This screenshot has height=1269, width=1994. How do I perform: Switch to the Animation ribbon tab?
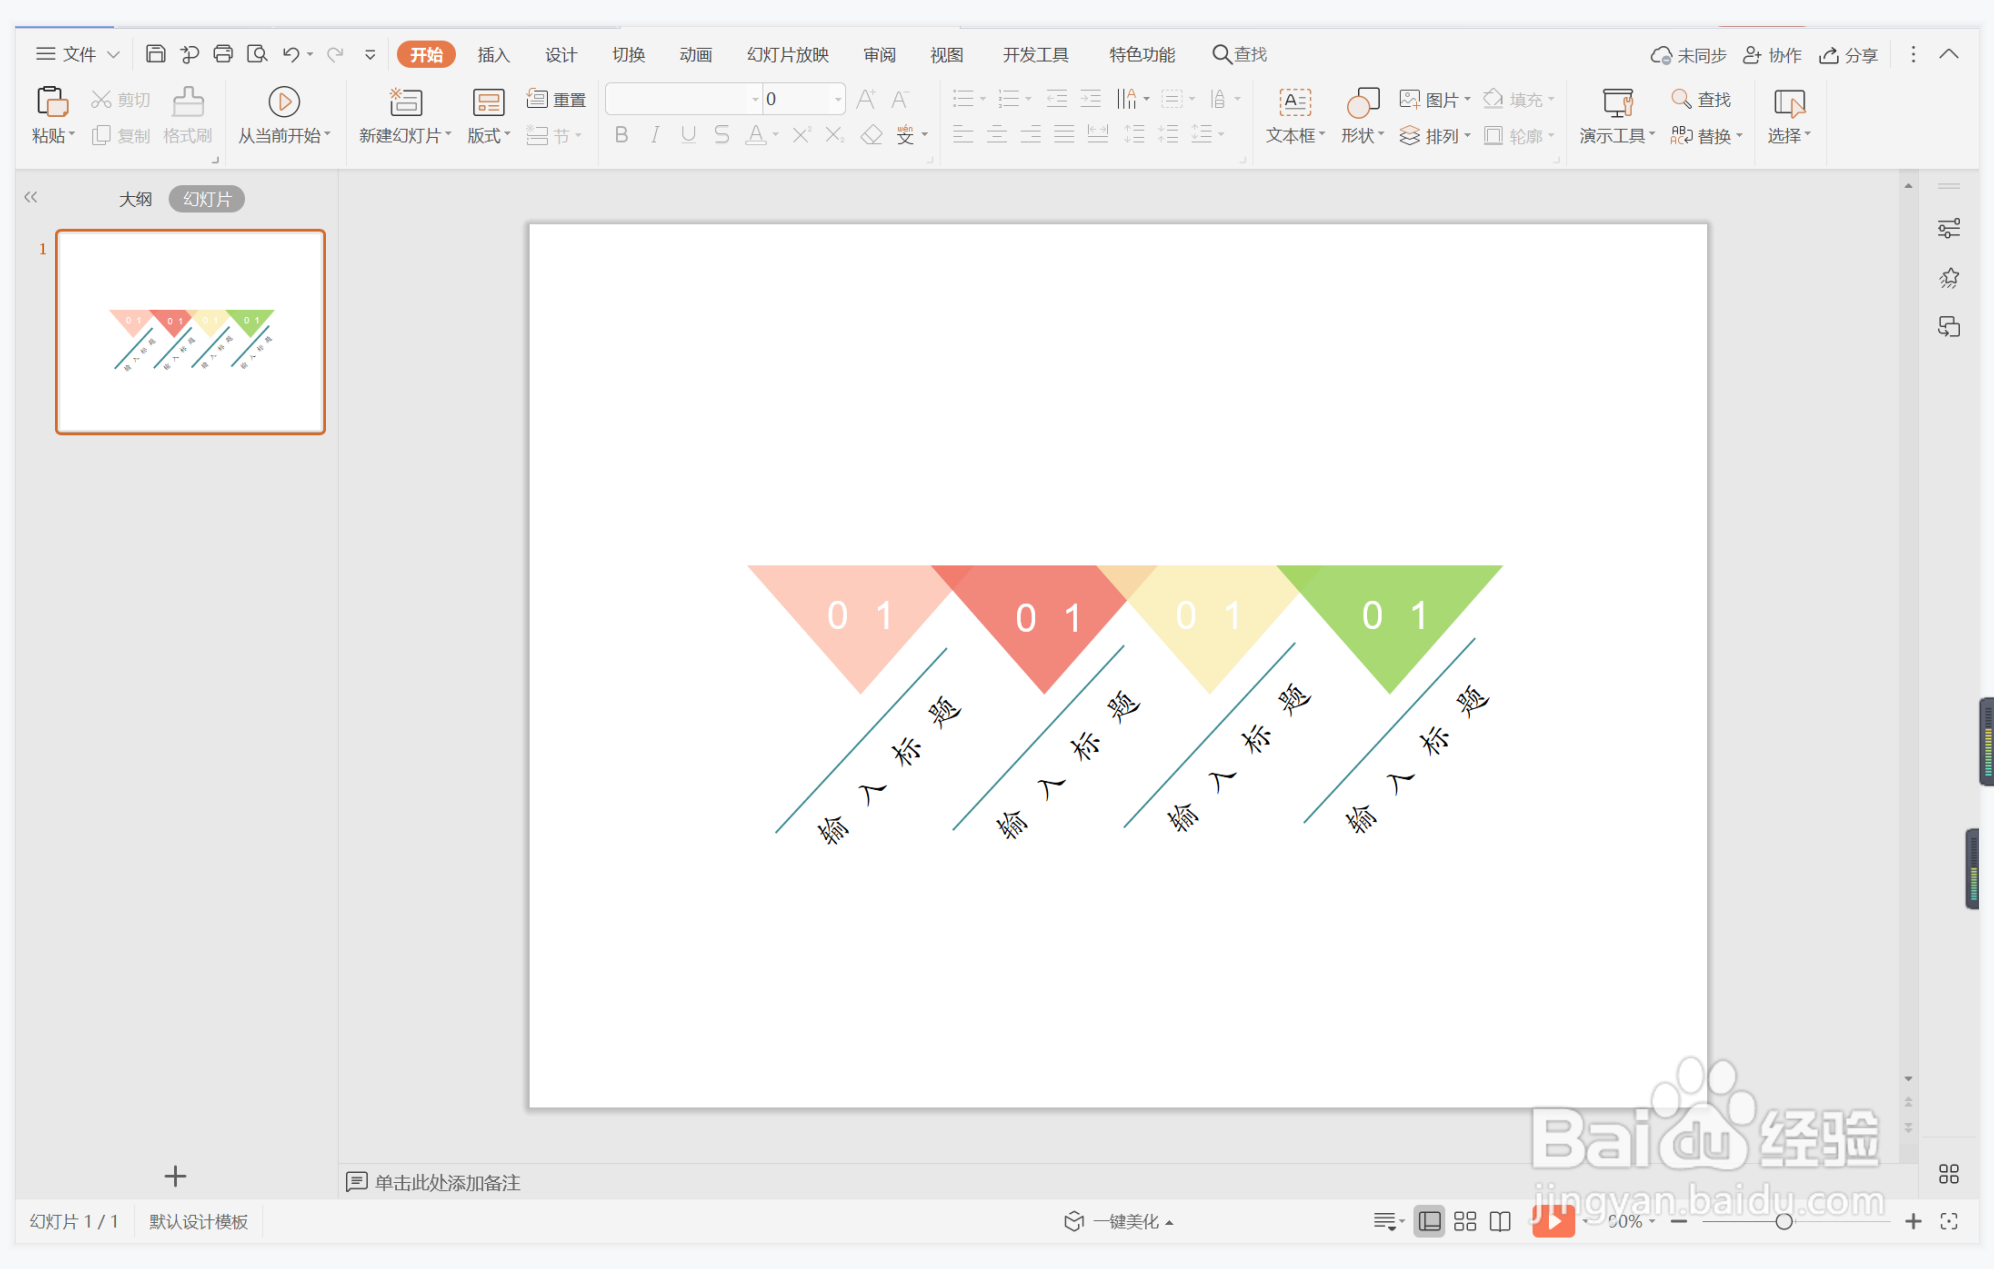(695, 54)
